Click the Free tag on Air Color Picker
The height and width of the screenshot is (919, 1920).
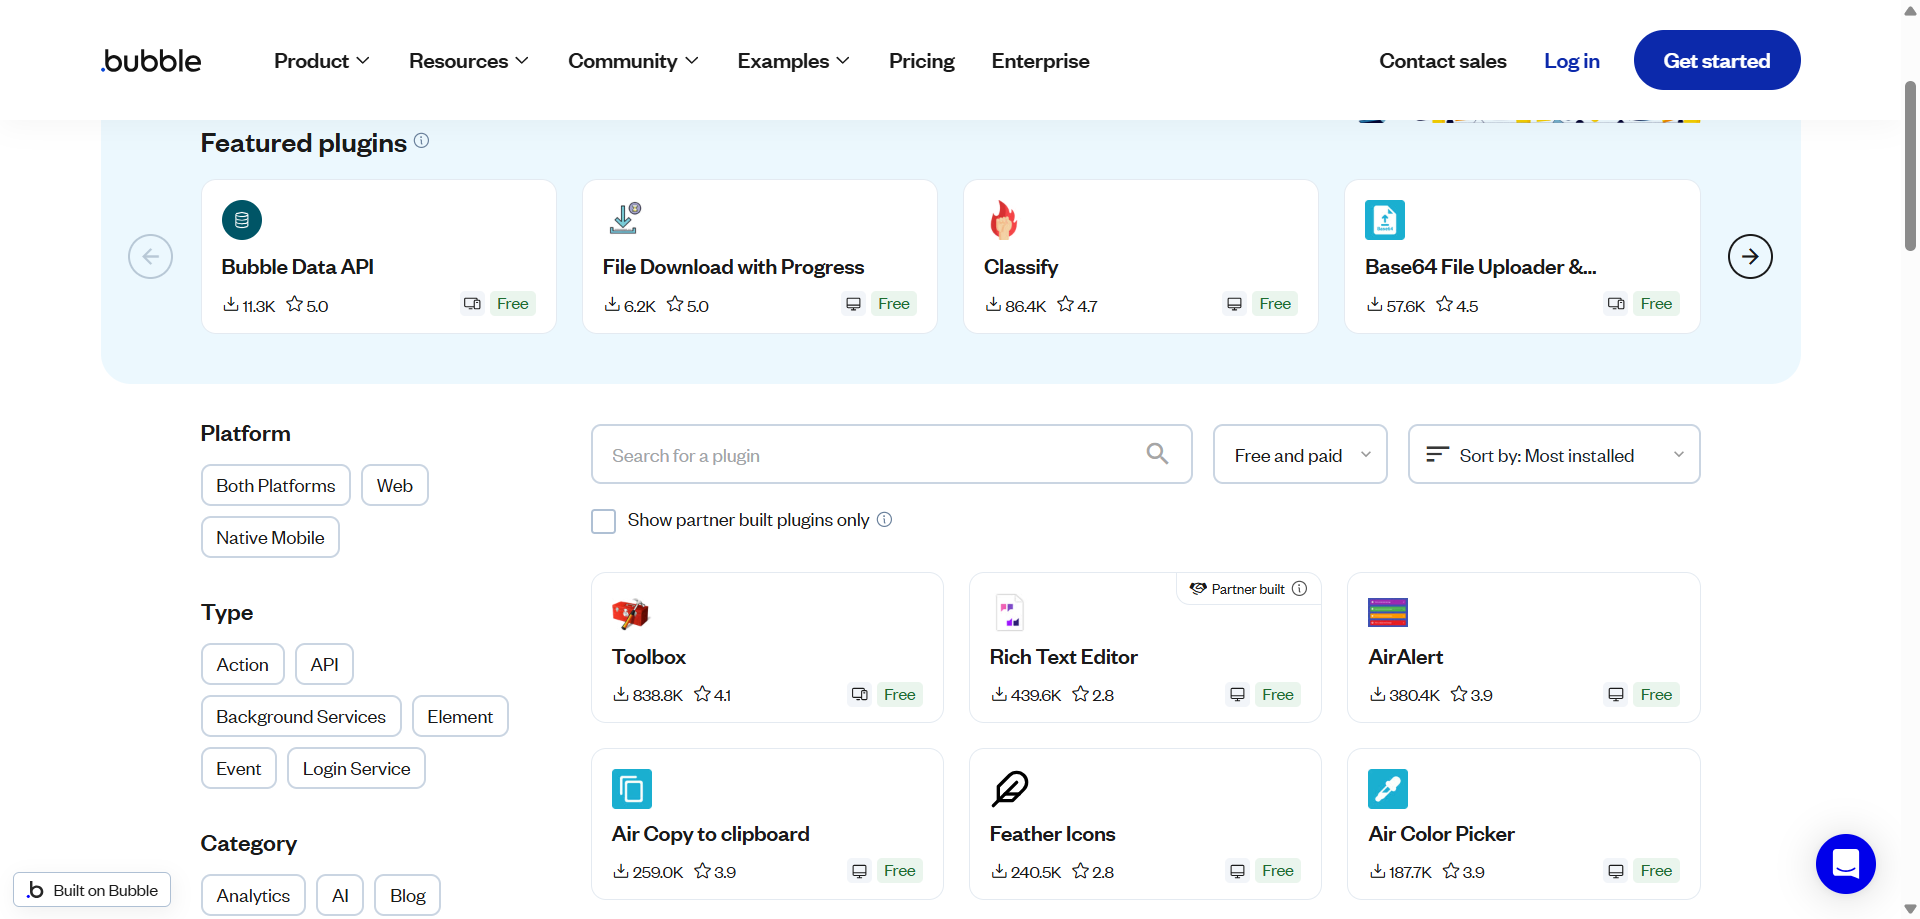pos(1656,871)
